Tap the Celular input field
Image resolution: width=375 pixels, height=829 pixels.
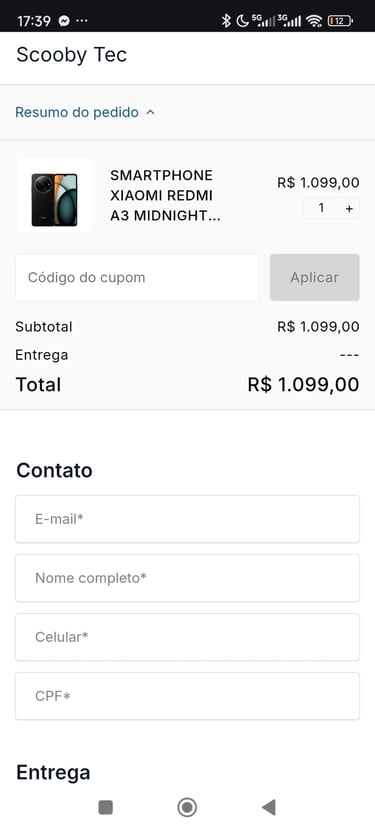pyautogui.click(x=187, y=637)
